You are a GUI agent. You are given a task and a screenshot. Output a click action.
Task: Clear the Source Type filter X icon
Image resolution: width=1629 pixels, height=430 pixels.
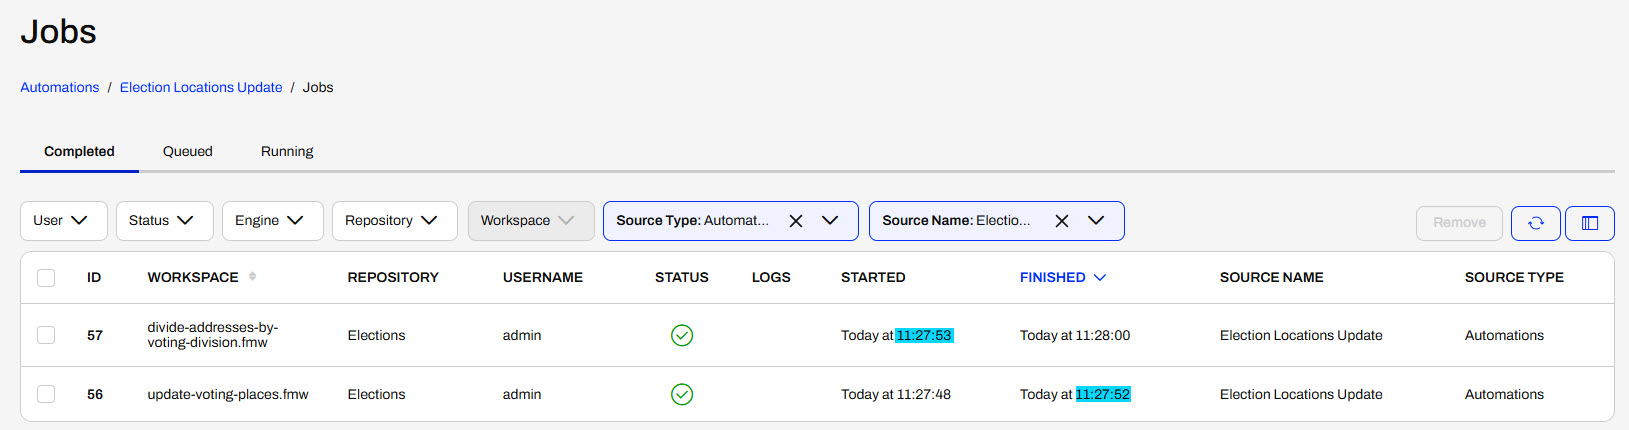pos(796,221)
